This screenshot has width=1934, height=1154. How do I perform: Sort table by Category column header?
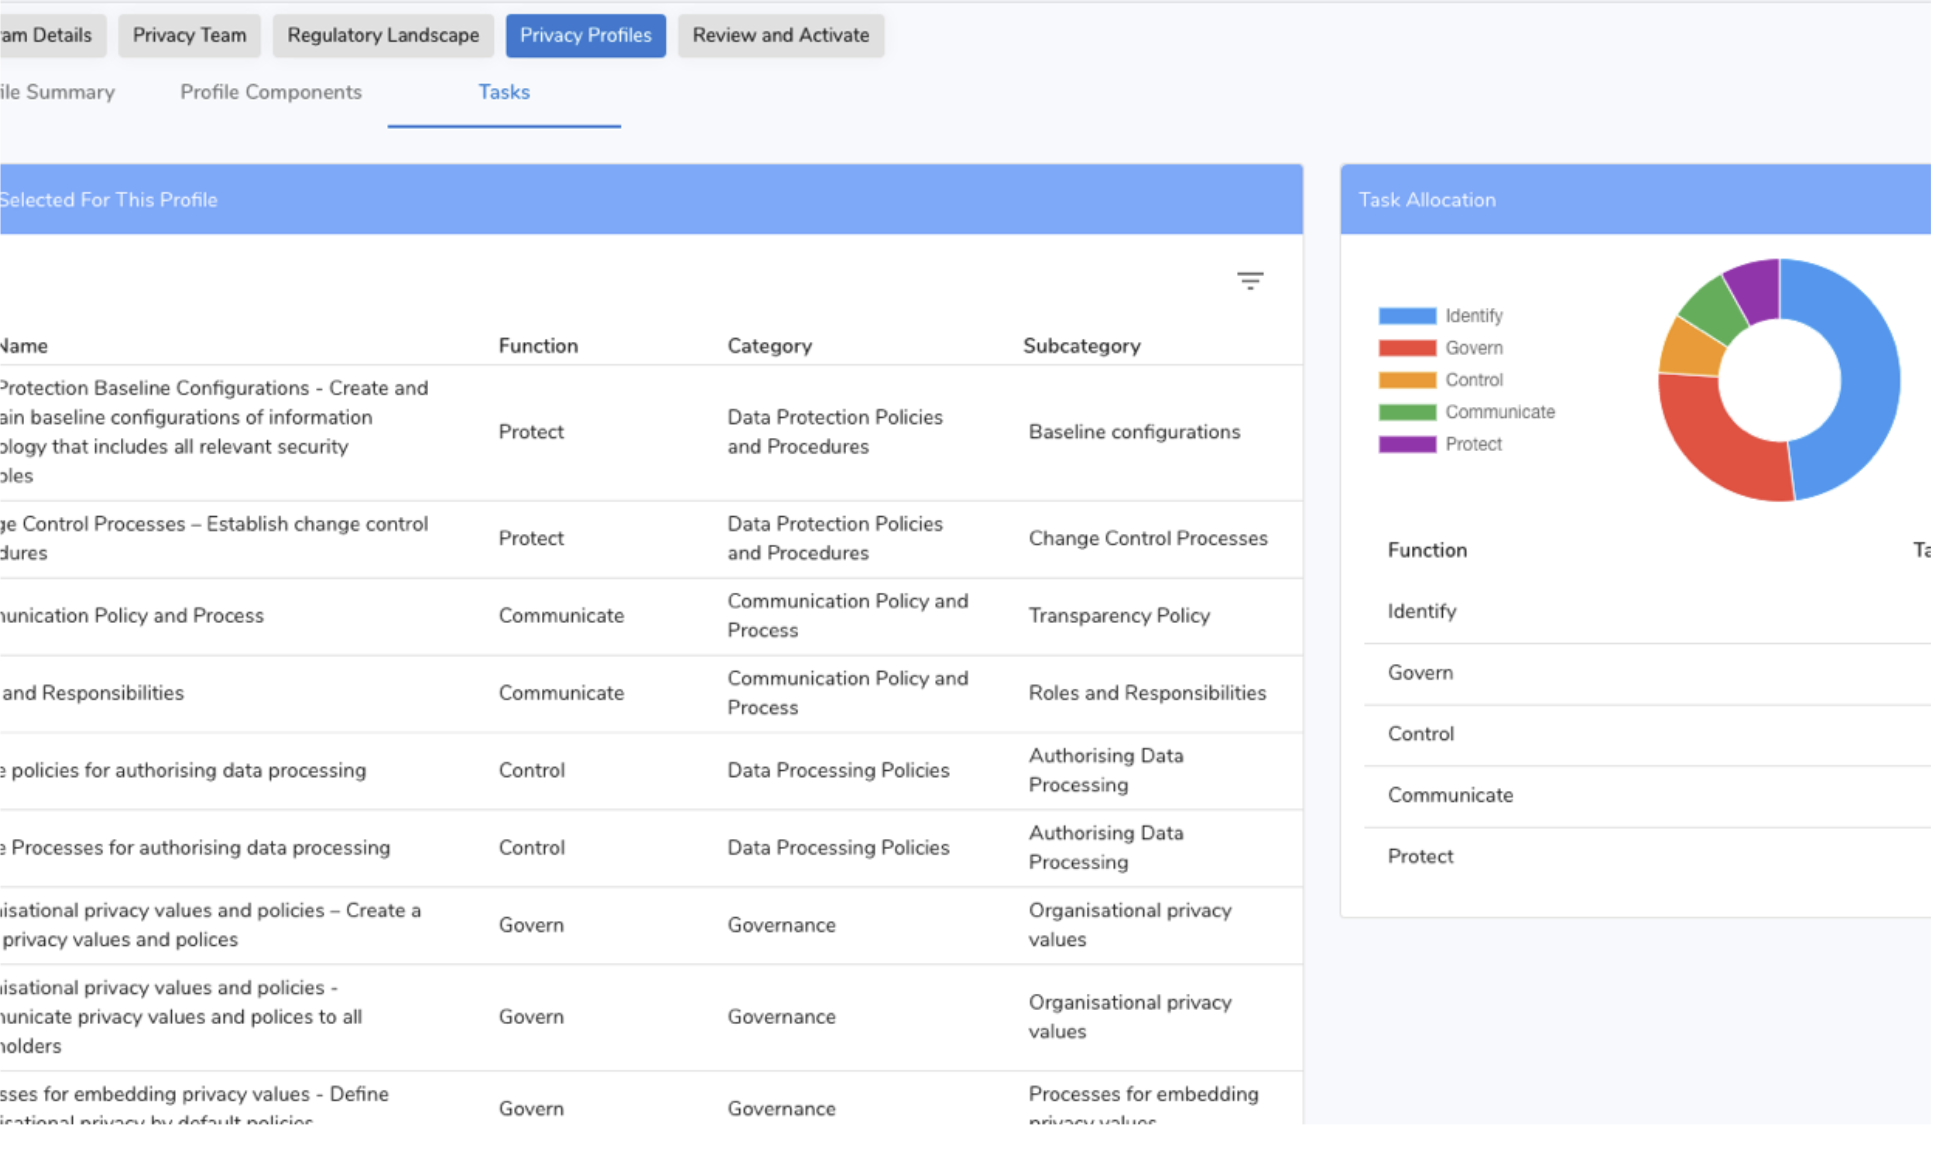pos(769,346)
